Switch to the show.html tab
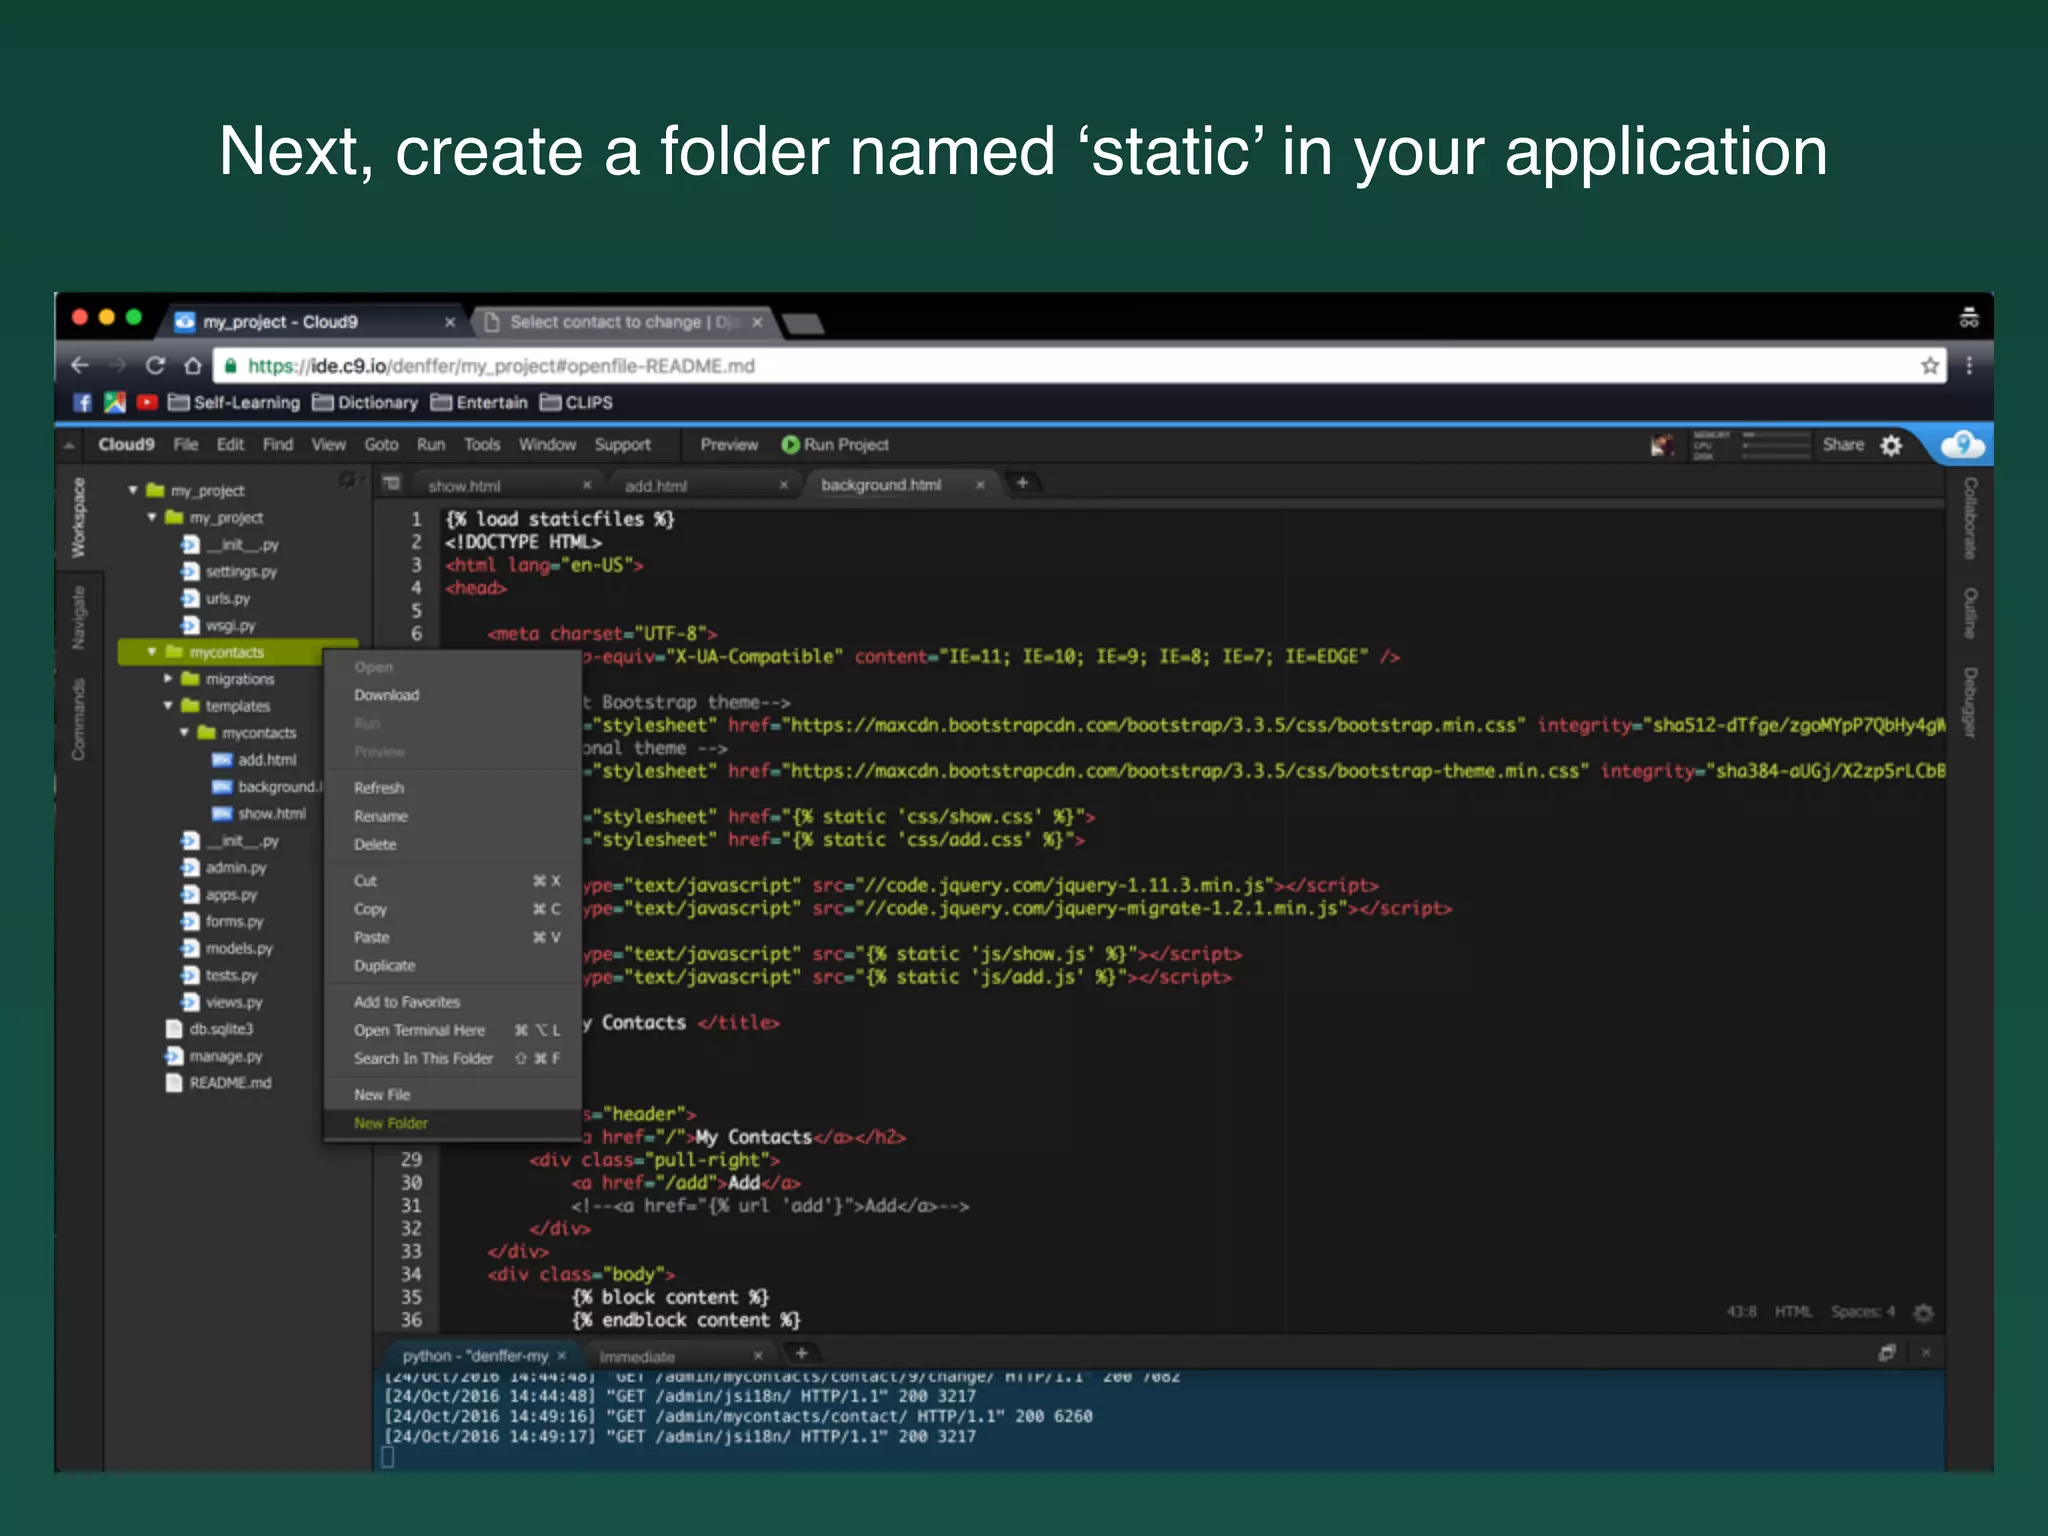Viewport: 2048px width, 1536px height. tap(465, 486)
